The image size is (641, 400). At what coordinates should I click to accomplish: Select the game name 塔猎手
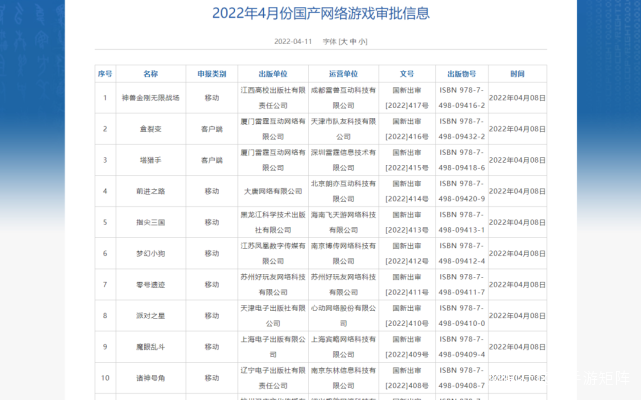(x=150, y=160)
